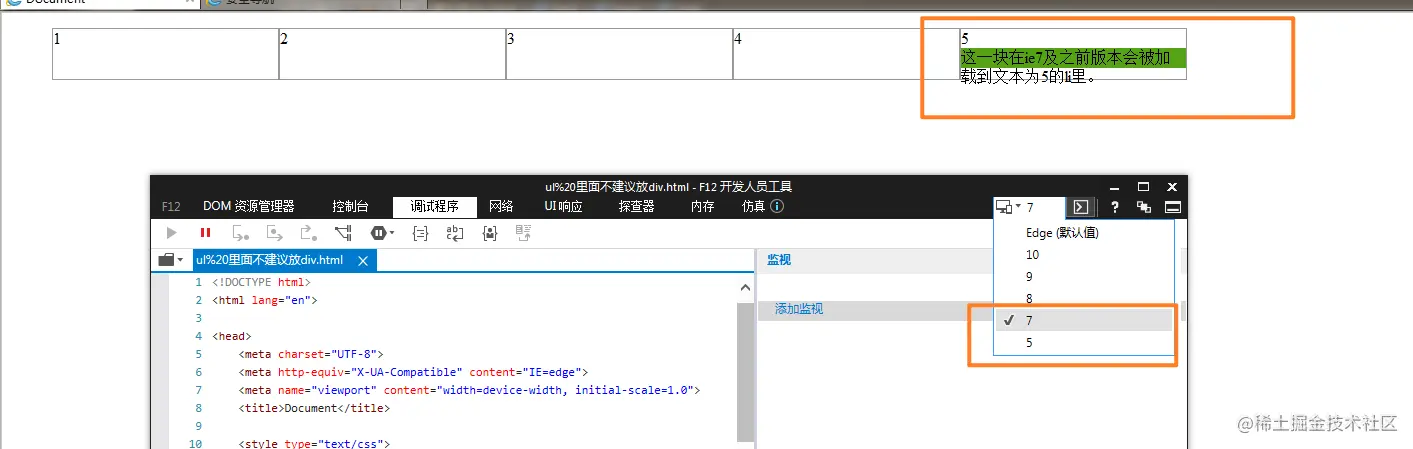Open the exception behavior stop-sign dropdown
1413x449 pixels.
click(383, 233)
